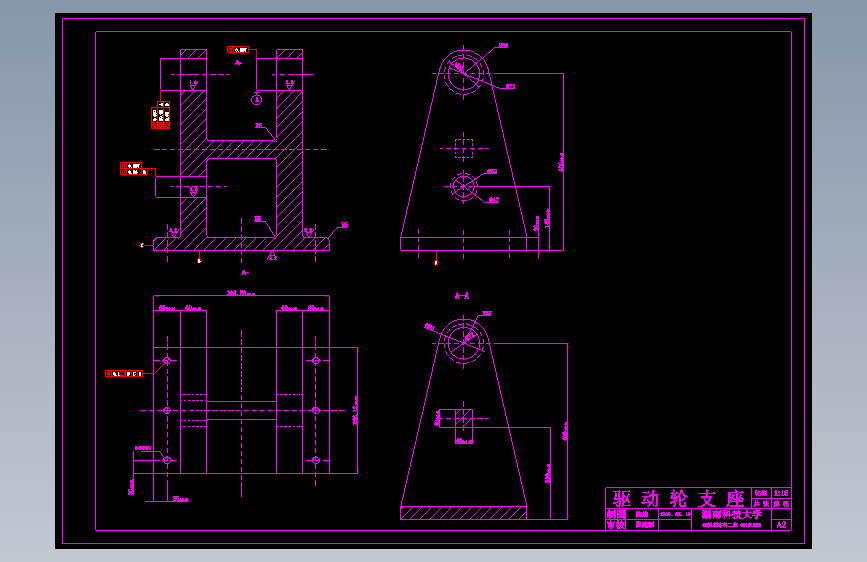This screenshot has width=867, height=562.
Task: Click the two-row red tolerance frame
Action: tap(133, 169)
